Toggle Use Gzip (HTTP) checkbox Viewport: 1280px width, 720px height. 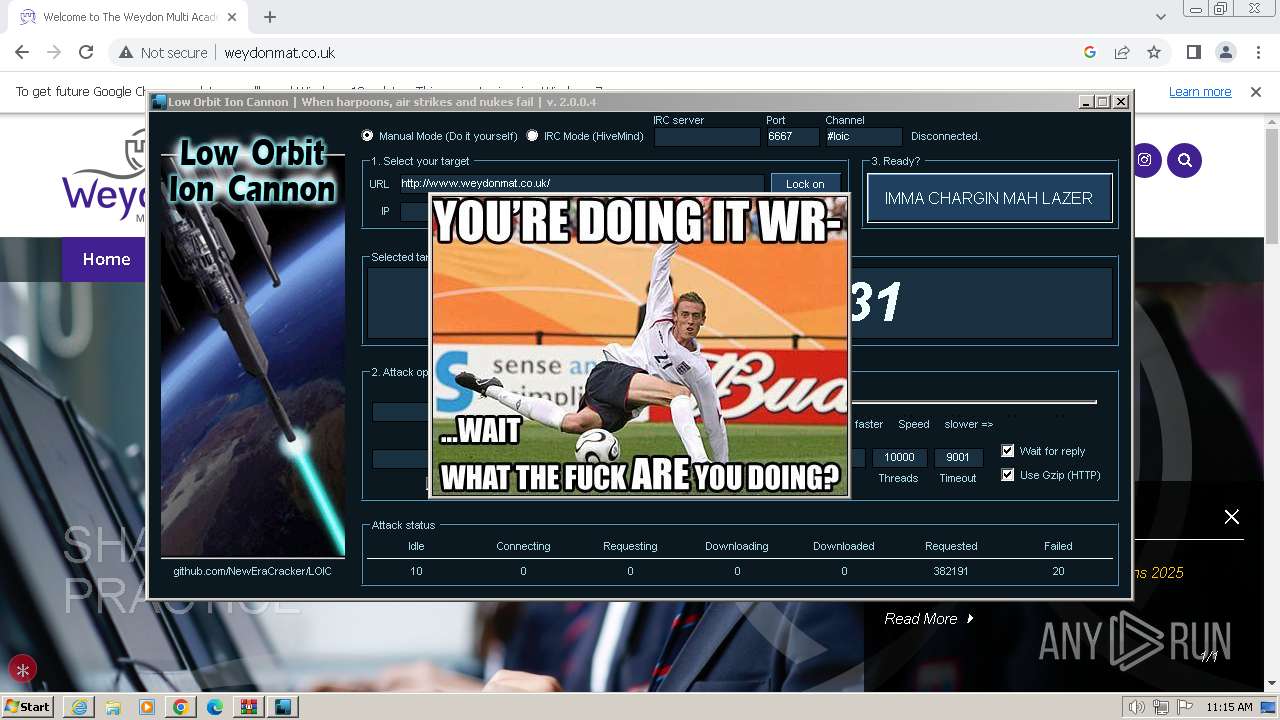pyautogui.click(x=1008, y=475)
